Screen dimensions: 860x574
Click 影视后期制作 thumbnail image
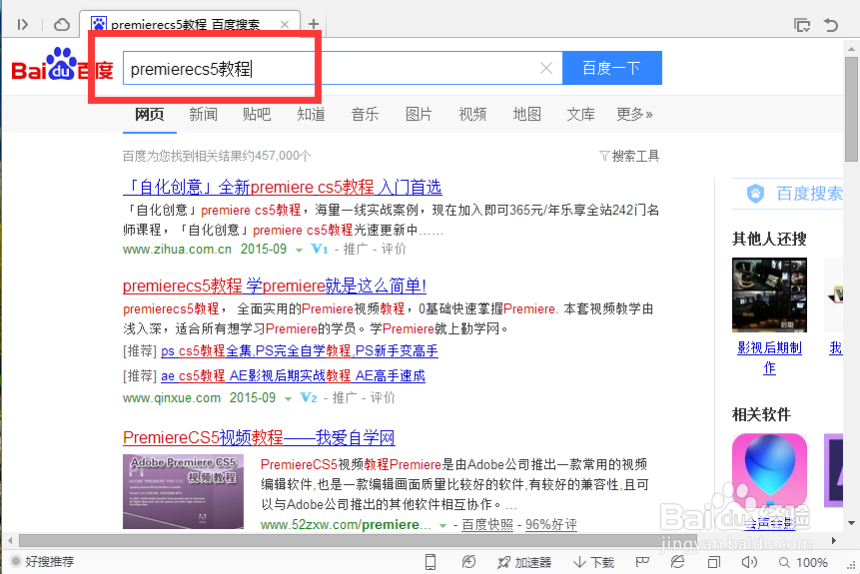tap(770, 294)
